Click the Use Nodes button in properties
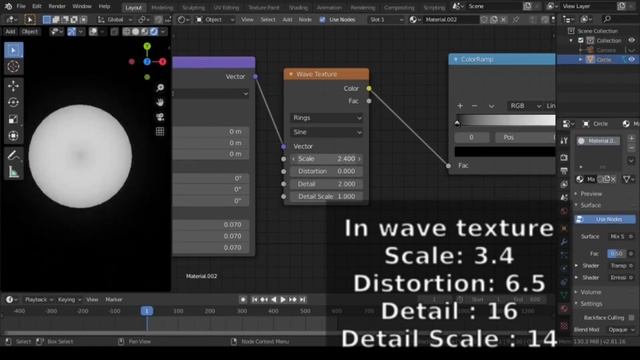 click(x=605, y=219)
